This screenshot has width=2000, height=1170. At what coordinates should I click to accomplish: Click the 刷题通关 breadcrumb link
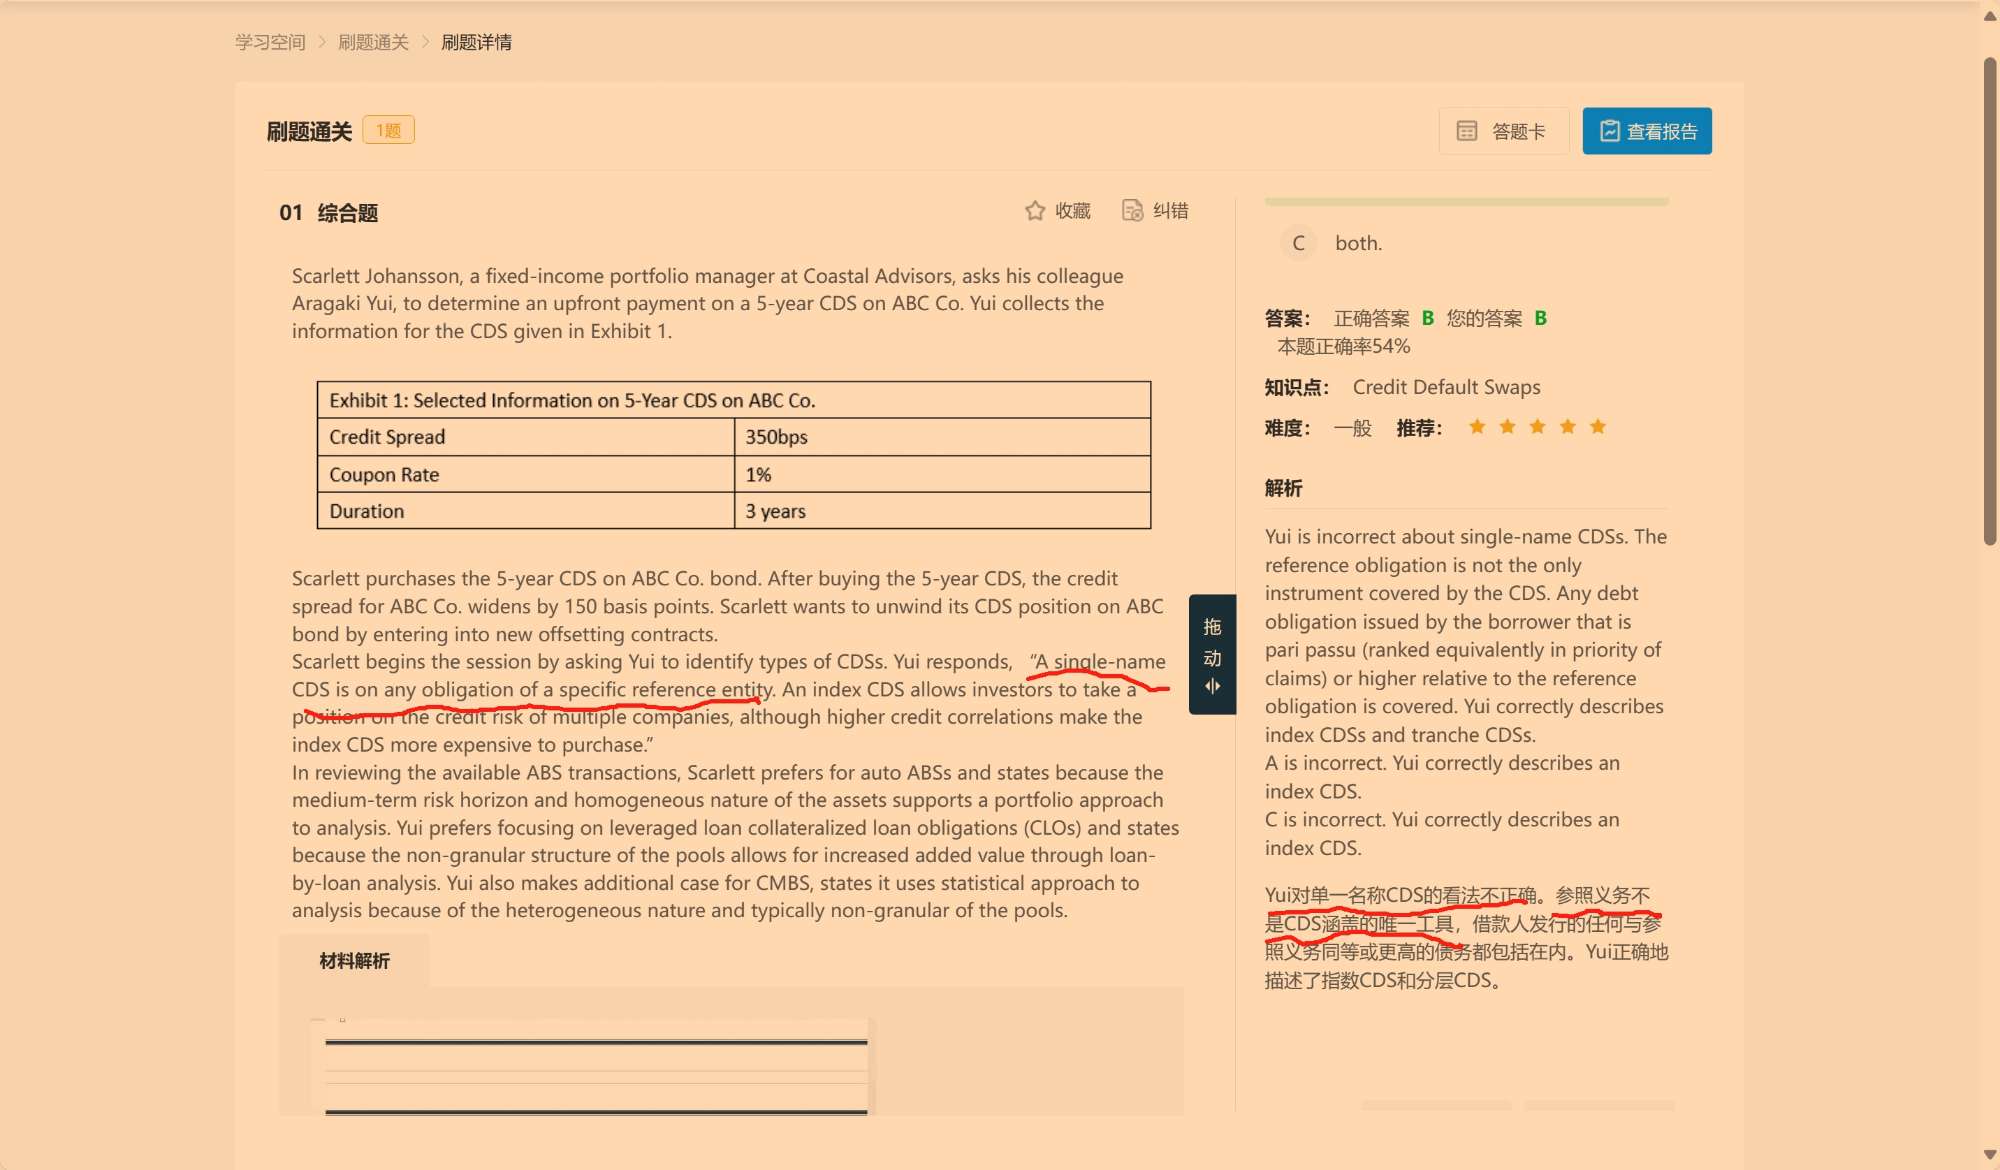coord(373,42)
